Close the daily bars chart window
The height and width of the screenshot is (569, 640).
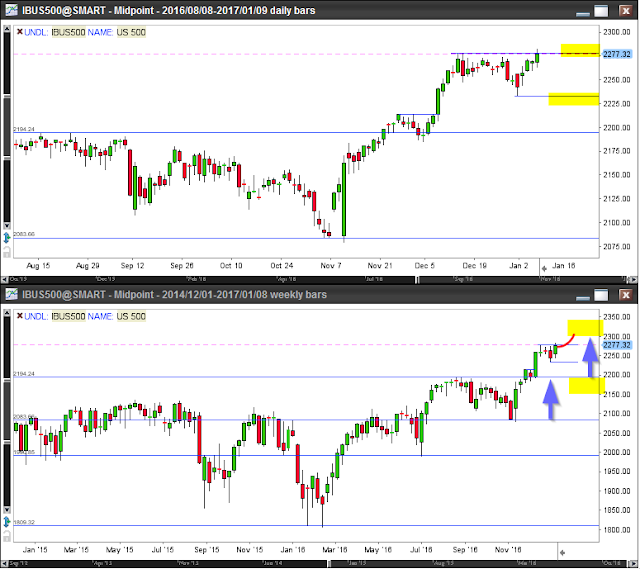(x=625, y=11)
